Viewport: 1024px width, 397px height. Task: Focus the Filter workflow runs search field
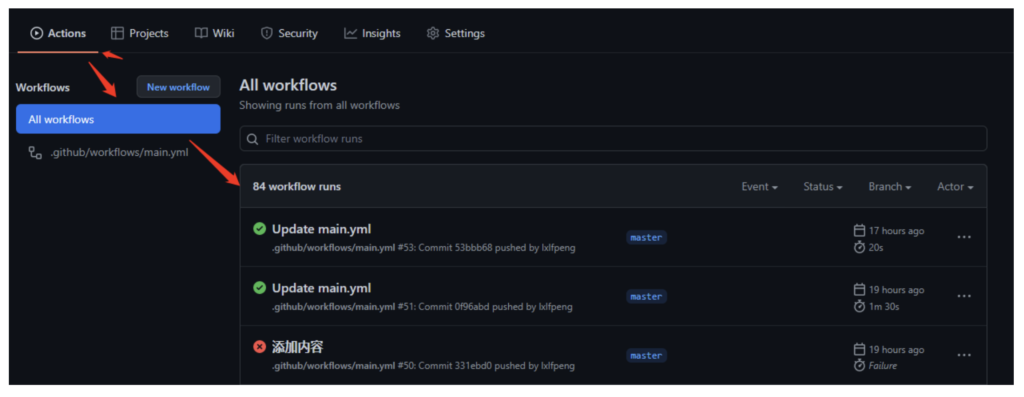[x=613, y=138]
